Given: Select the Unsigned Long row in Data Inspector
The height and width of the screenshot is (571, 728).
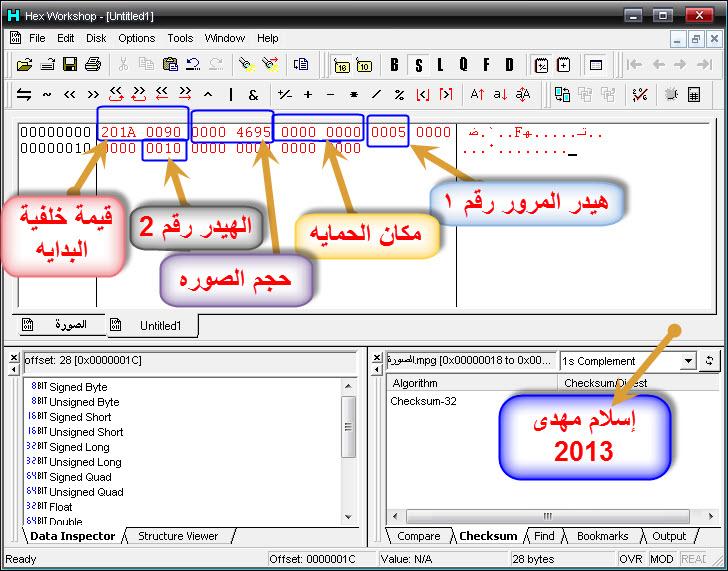Looking at the screenshot, I should 85,462.
